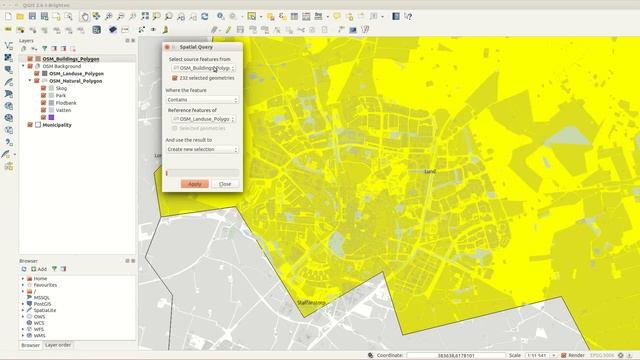Click Add Vector Layer sidebar icon
Image resolution: width=640 pixels, height=360 pixels.
click(9, 46)
